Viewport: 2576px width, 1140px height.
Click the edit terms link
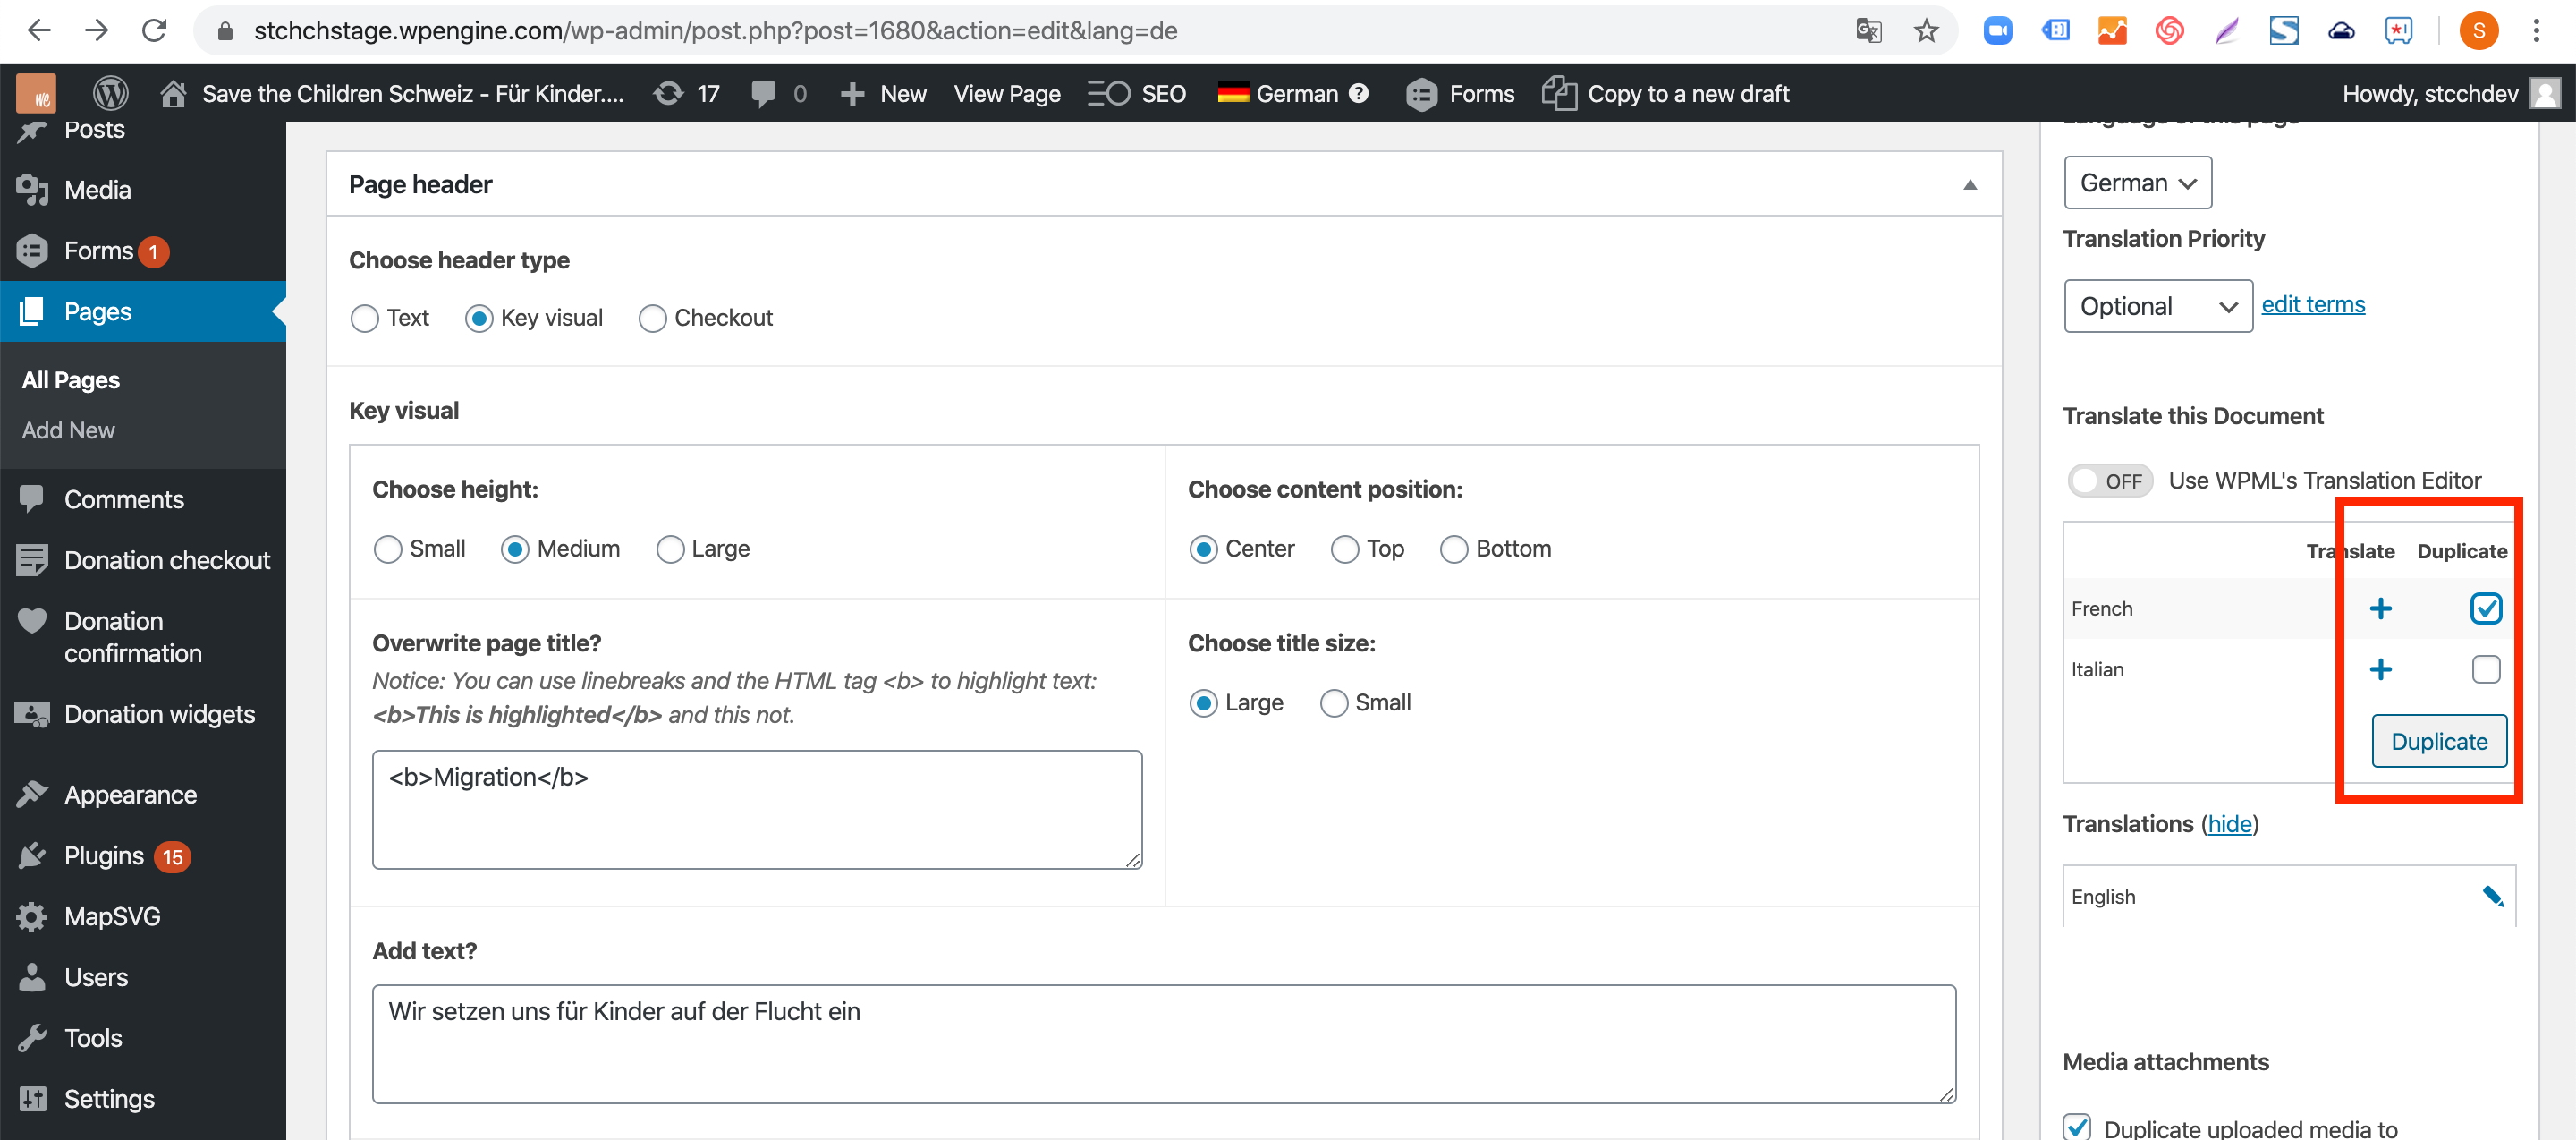click(2311, 304)
